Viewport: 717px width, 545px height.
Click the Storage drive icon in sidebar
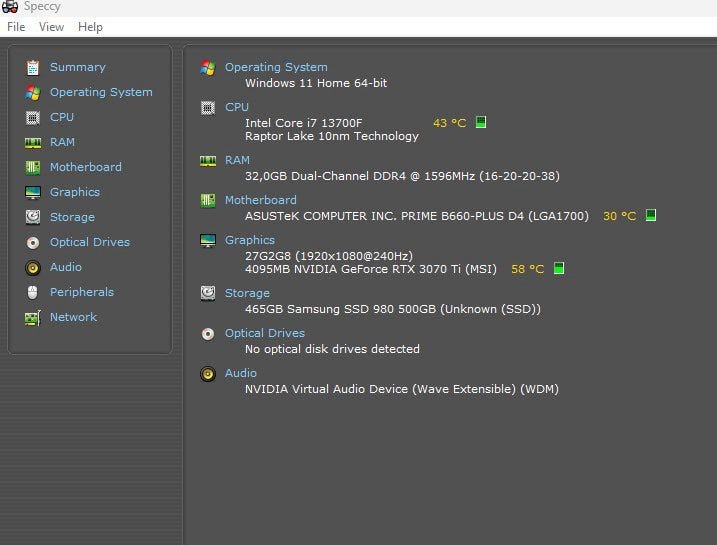[x=33, y=217]
